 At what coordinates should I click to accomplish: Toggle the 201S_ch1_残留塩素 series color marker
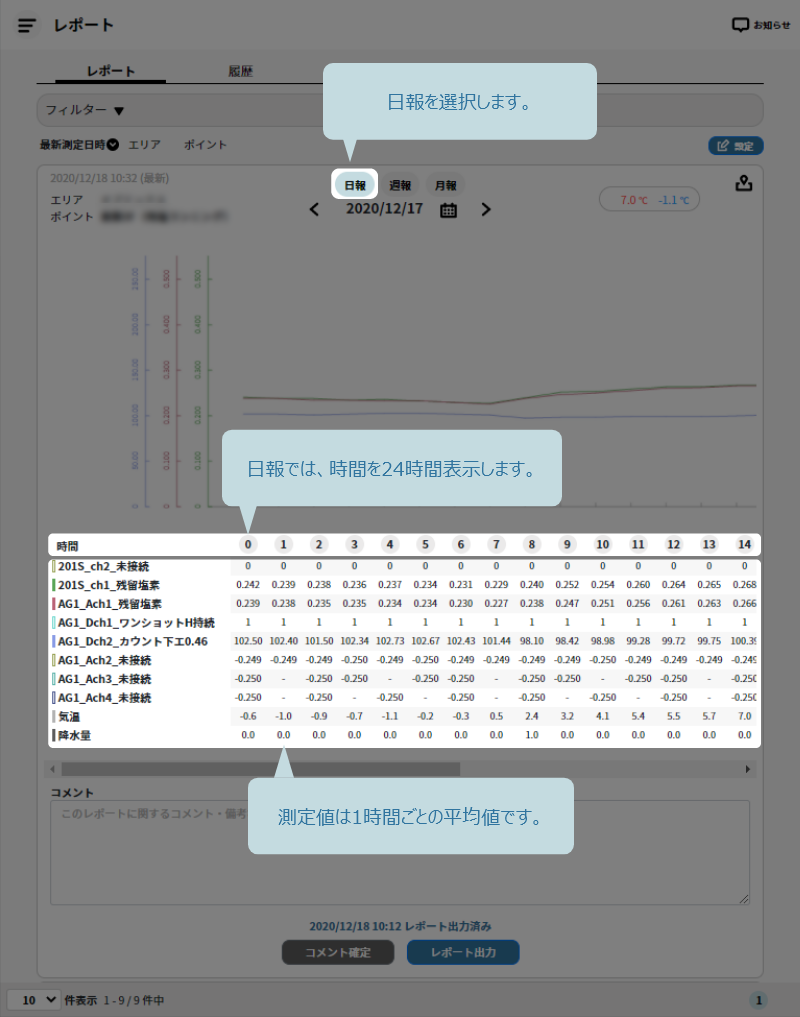click(x=53, y=585)
